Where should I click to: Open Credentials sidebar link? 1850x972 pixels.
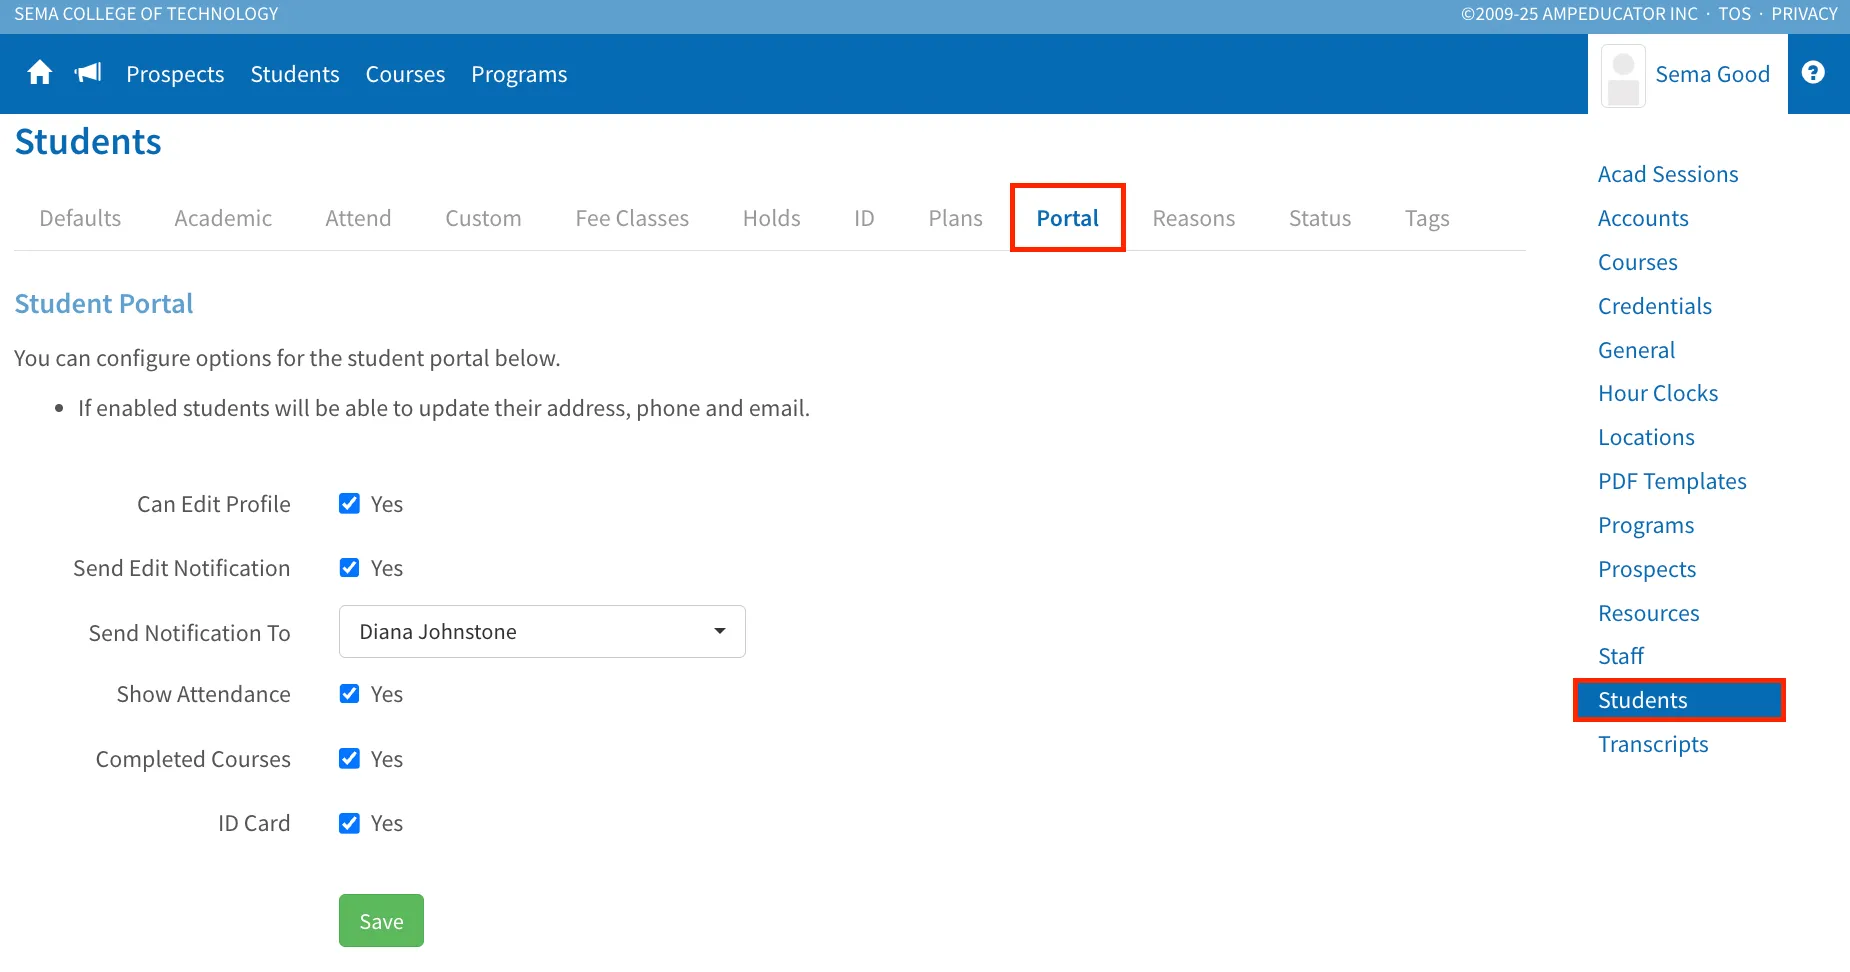click(1655, 306)
